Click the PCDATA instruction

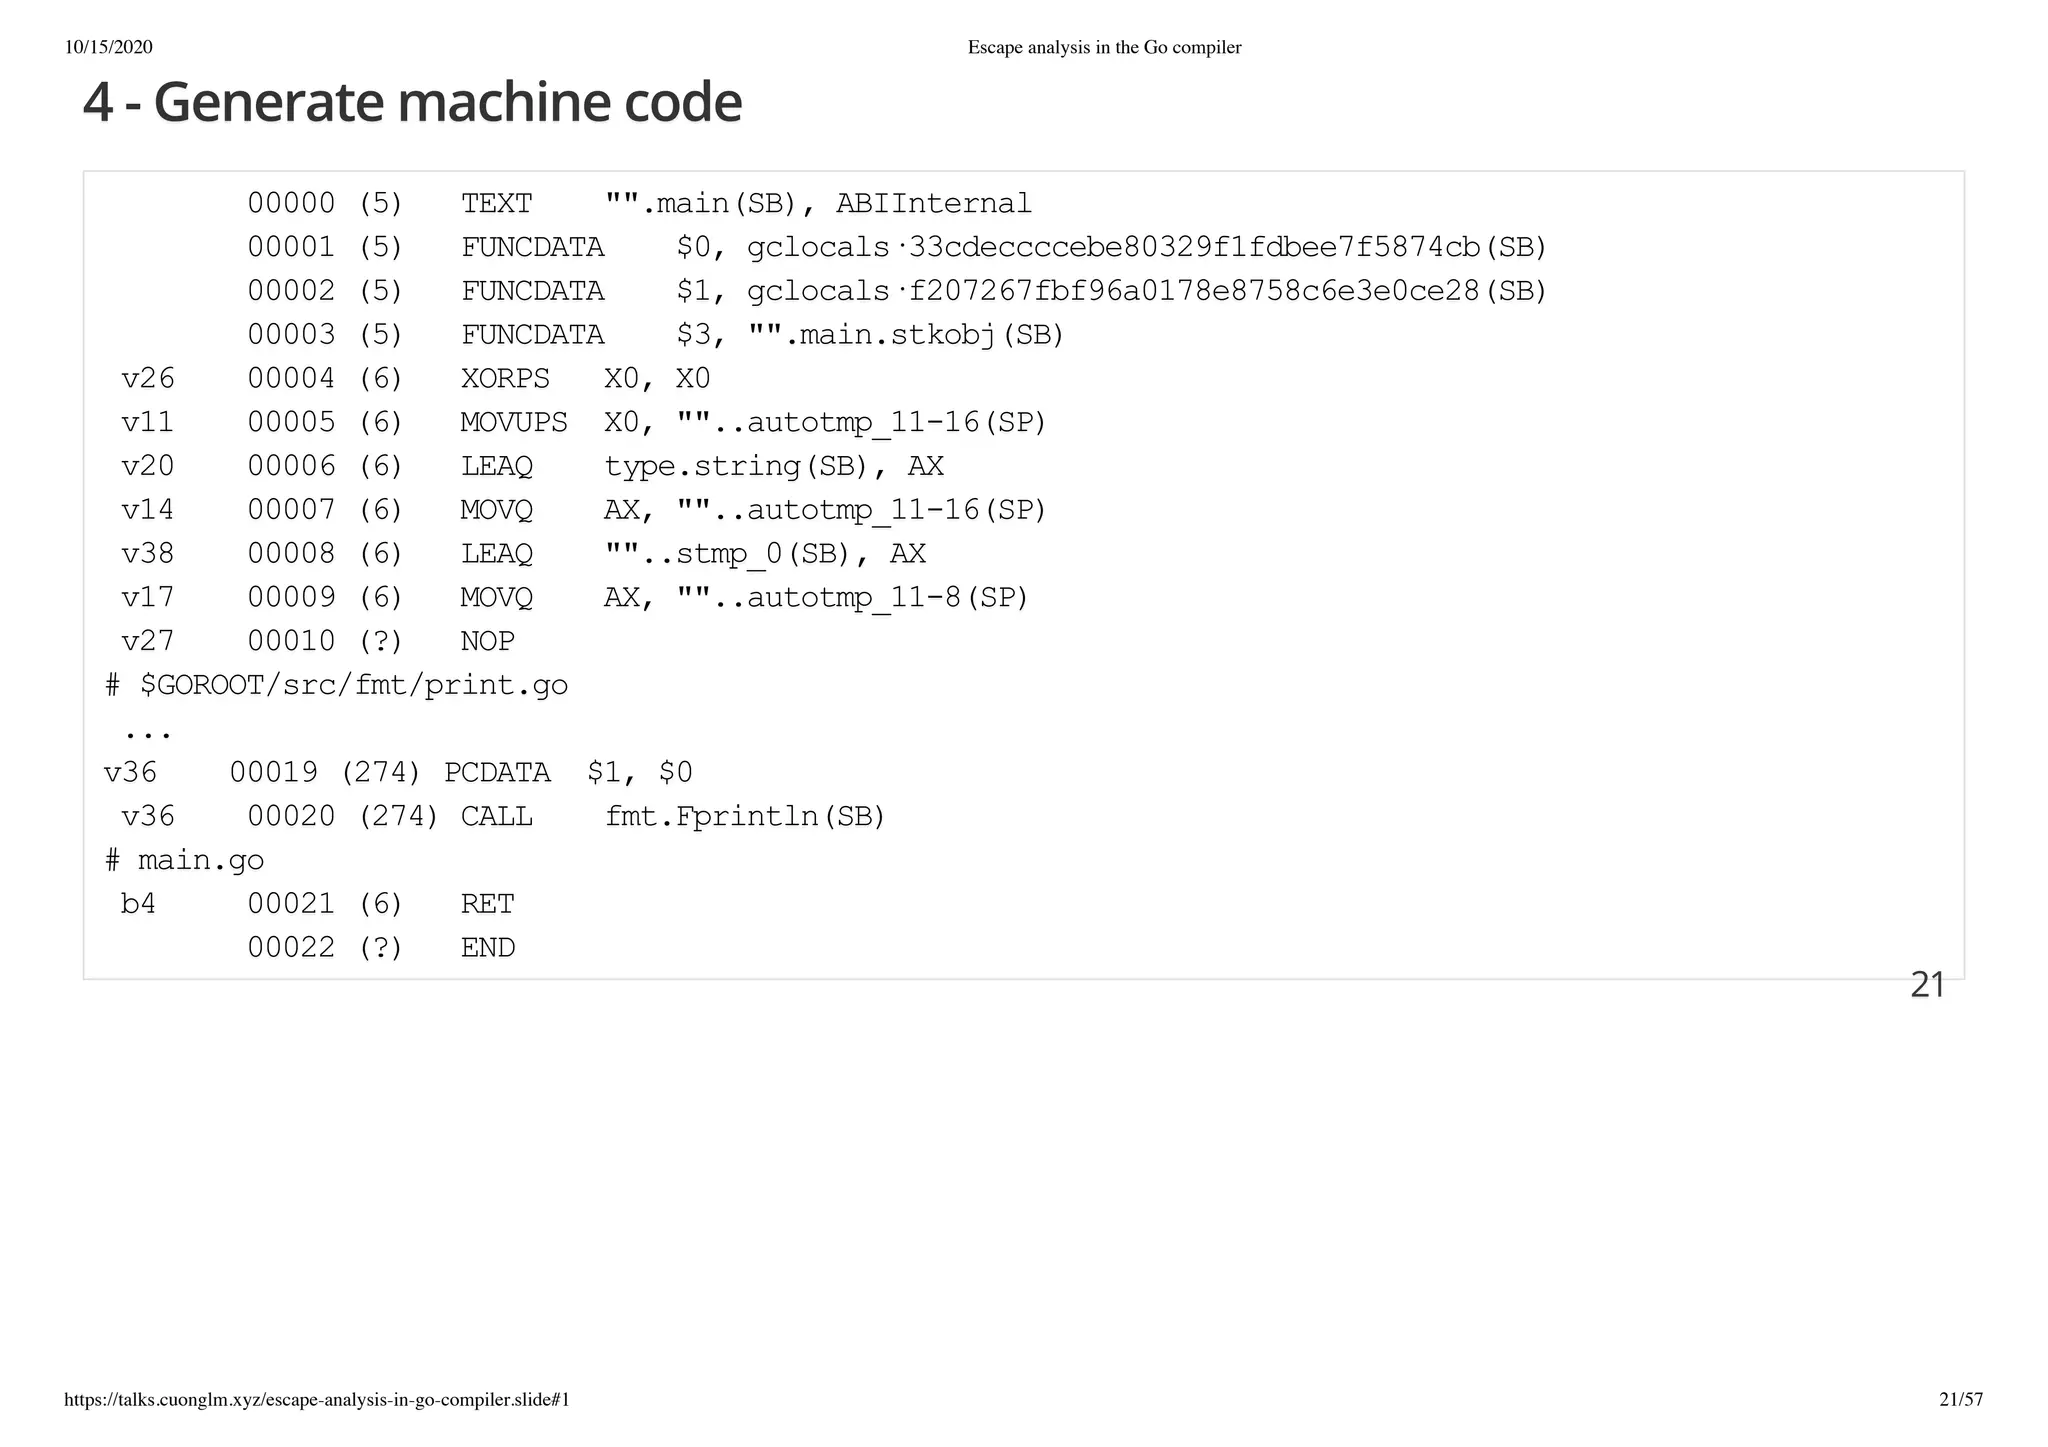point(497,772)
